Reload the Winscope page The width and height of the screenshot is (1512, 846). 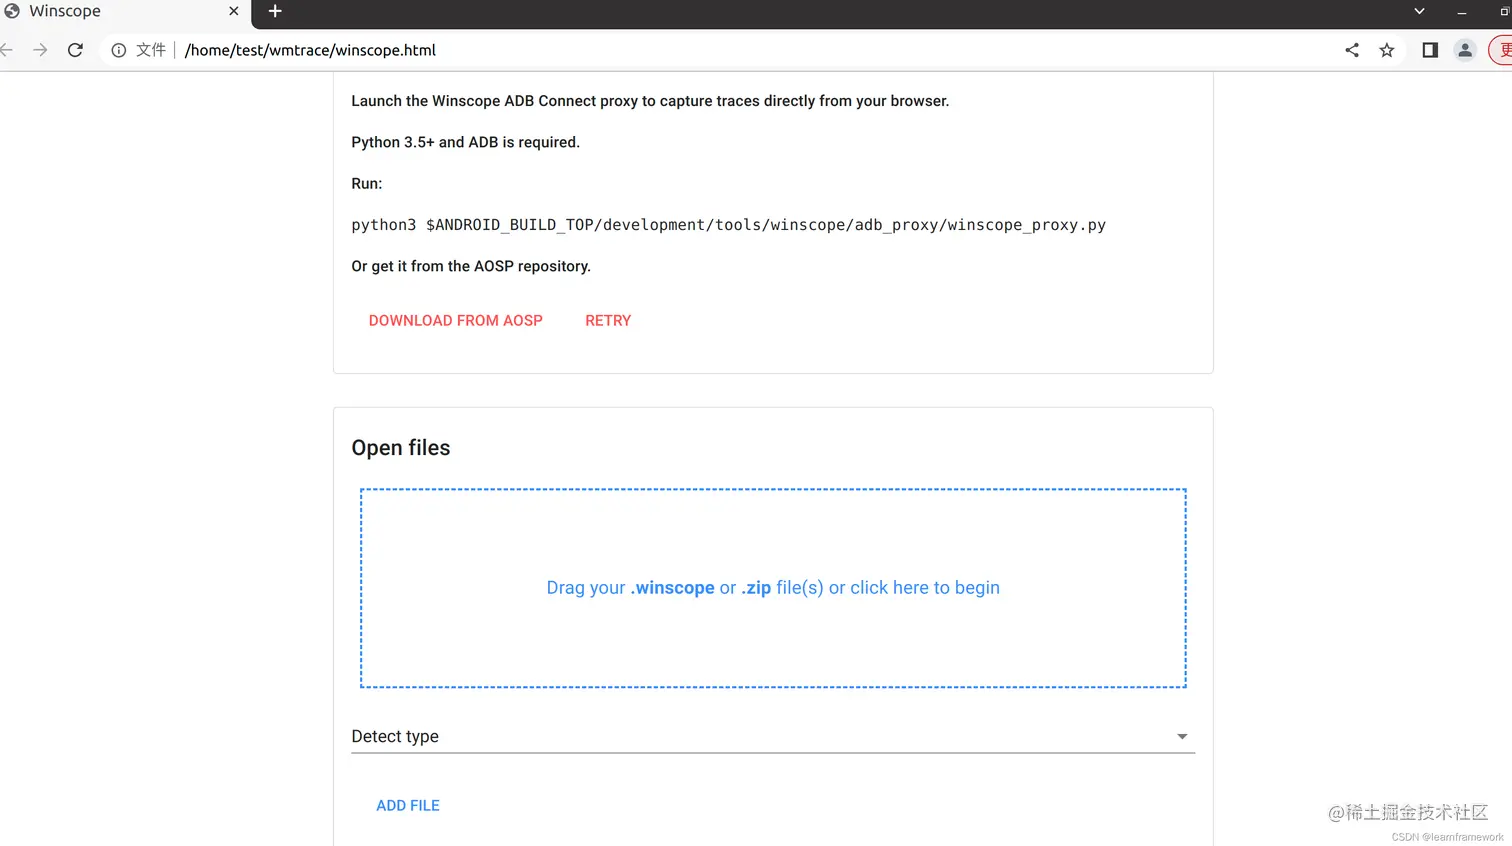[75, 50]
